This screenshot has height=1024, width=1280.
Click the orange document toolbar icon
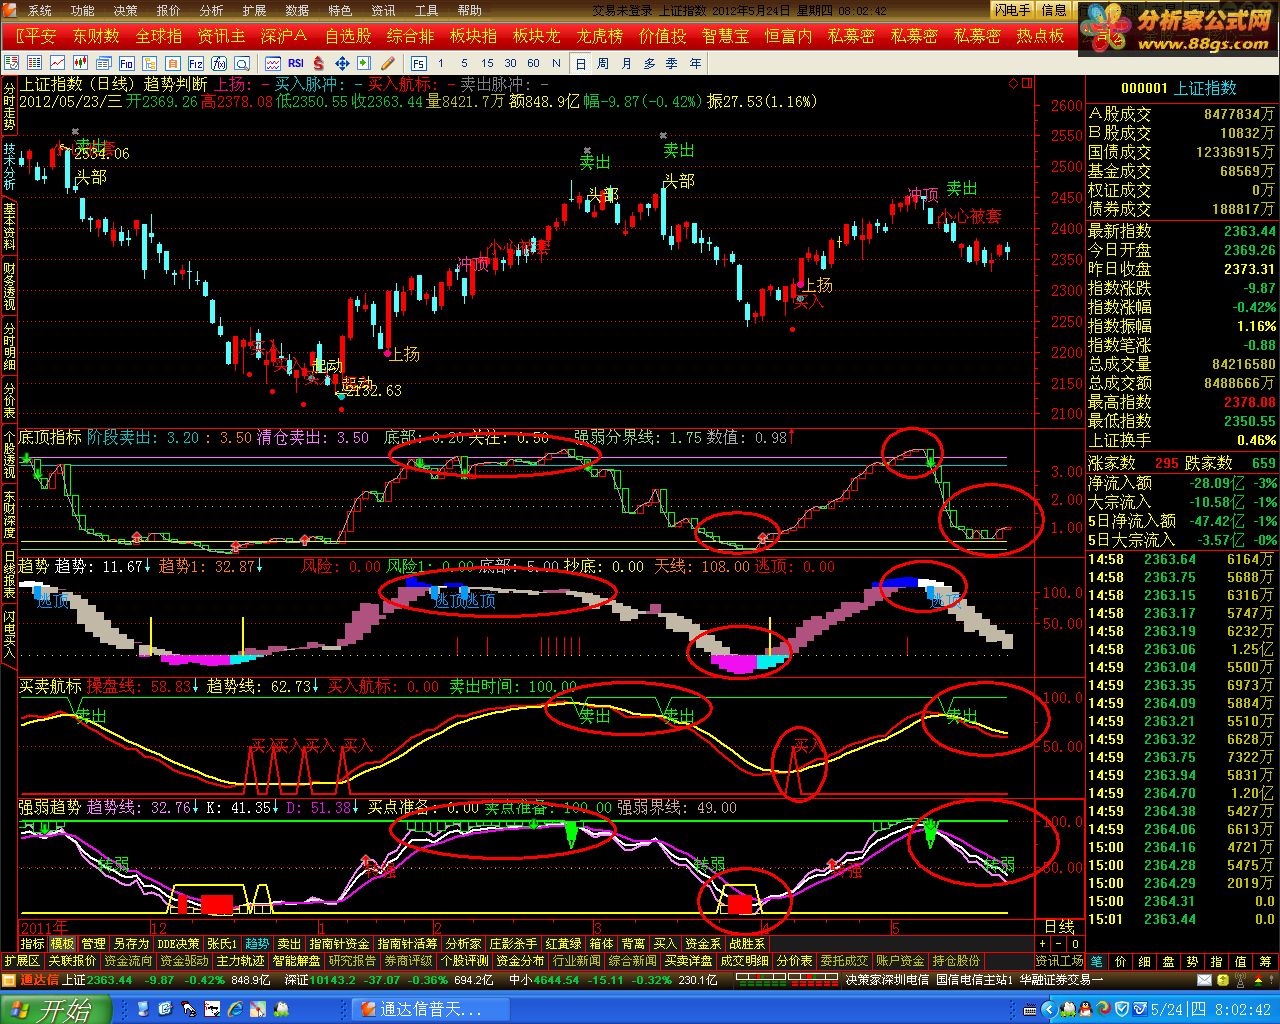point(173,63)
